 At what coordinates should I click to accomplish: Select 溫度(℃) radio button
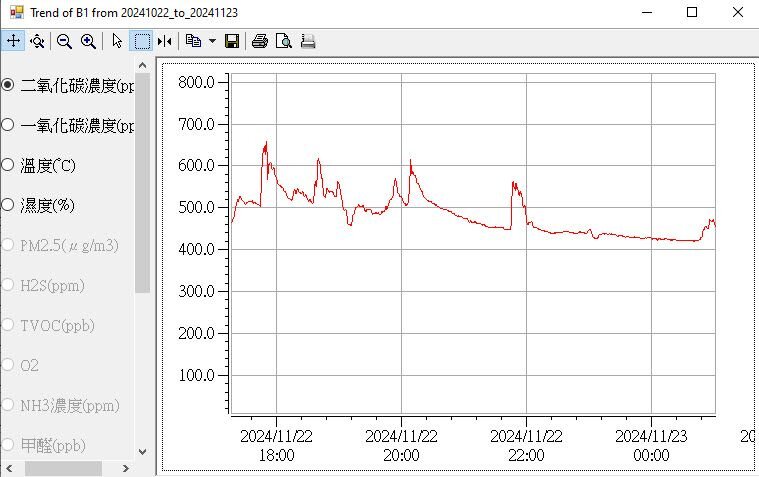(8, 165)
